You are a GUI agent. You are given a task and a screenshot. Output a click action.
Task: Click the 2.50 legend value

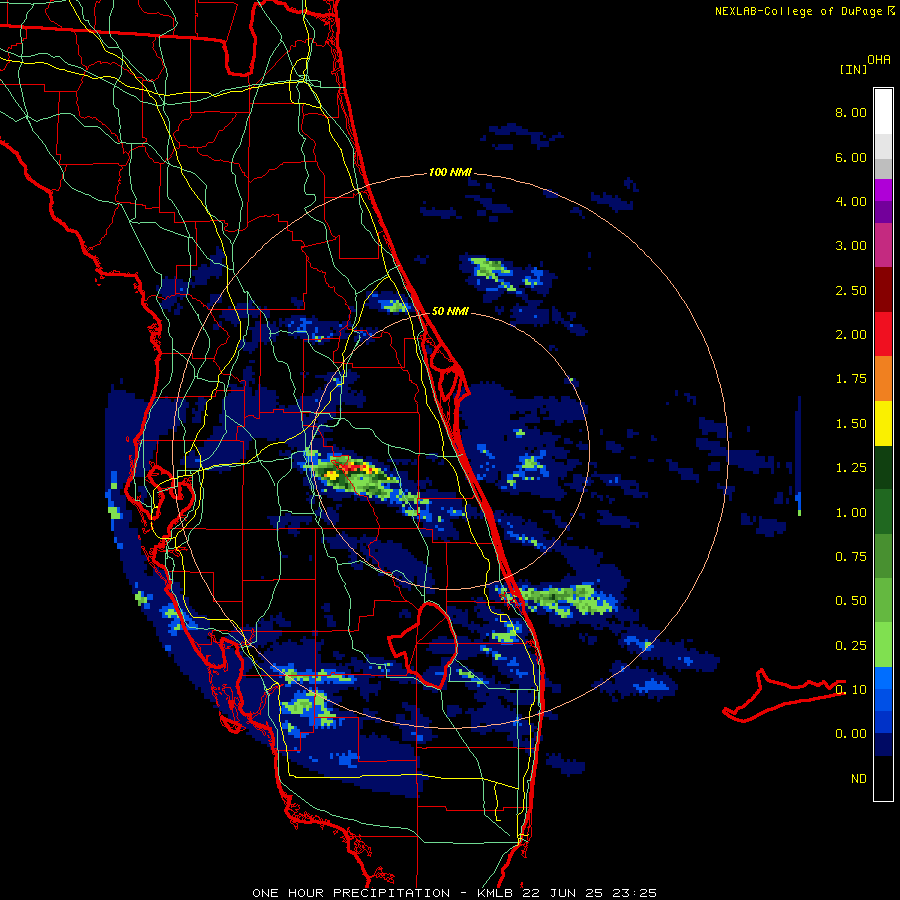coord(851,290)
